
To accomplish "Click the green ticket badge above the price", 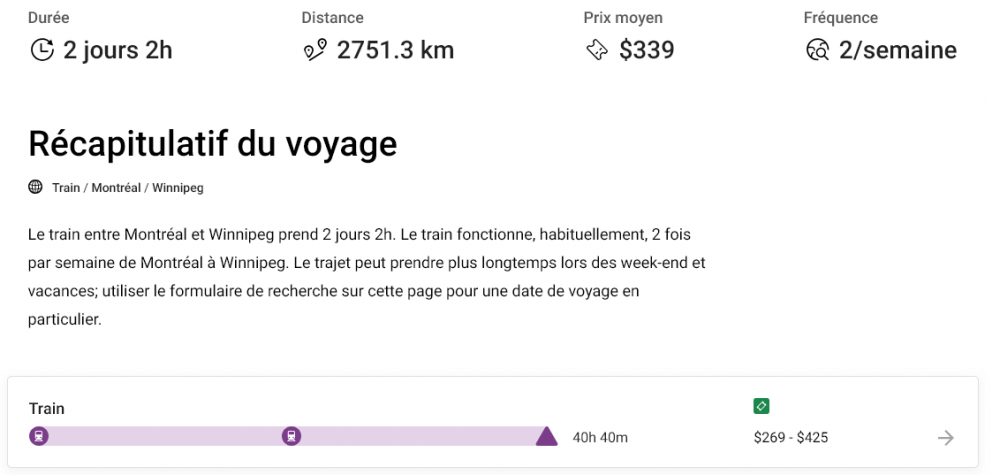I will (761, 406).
